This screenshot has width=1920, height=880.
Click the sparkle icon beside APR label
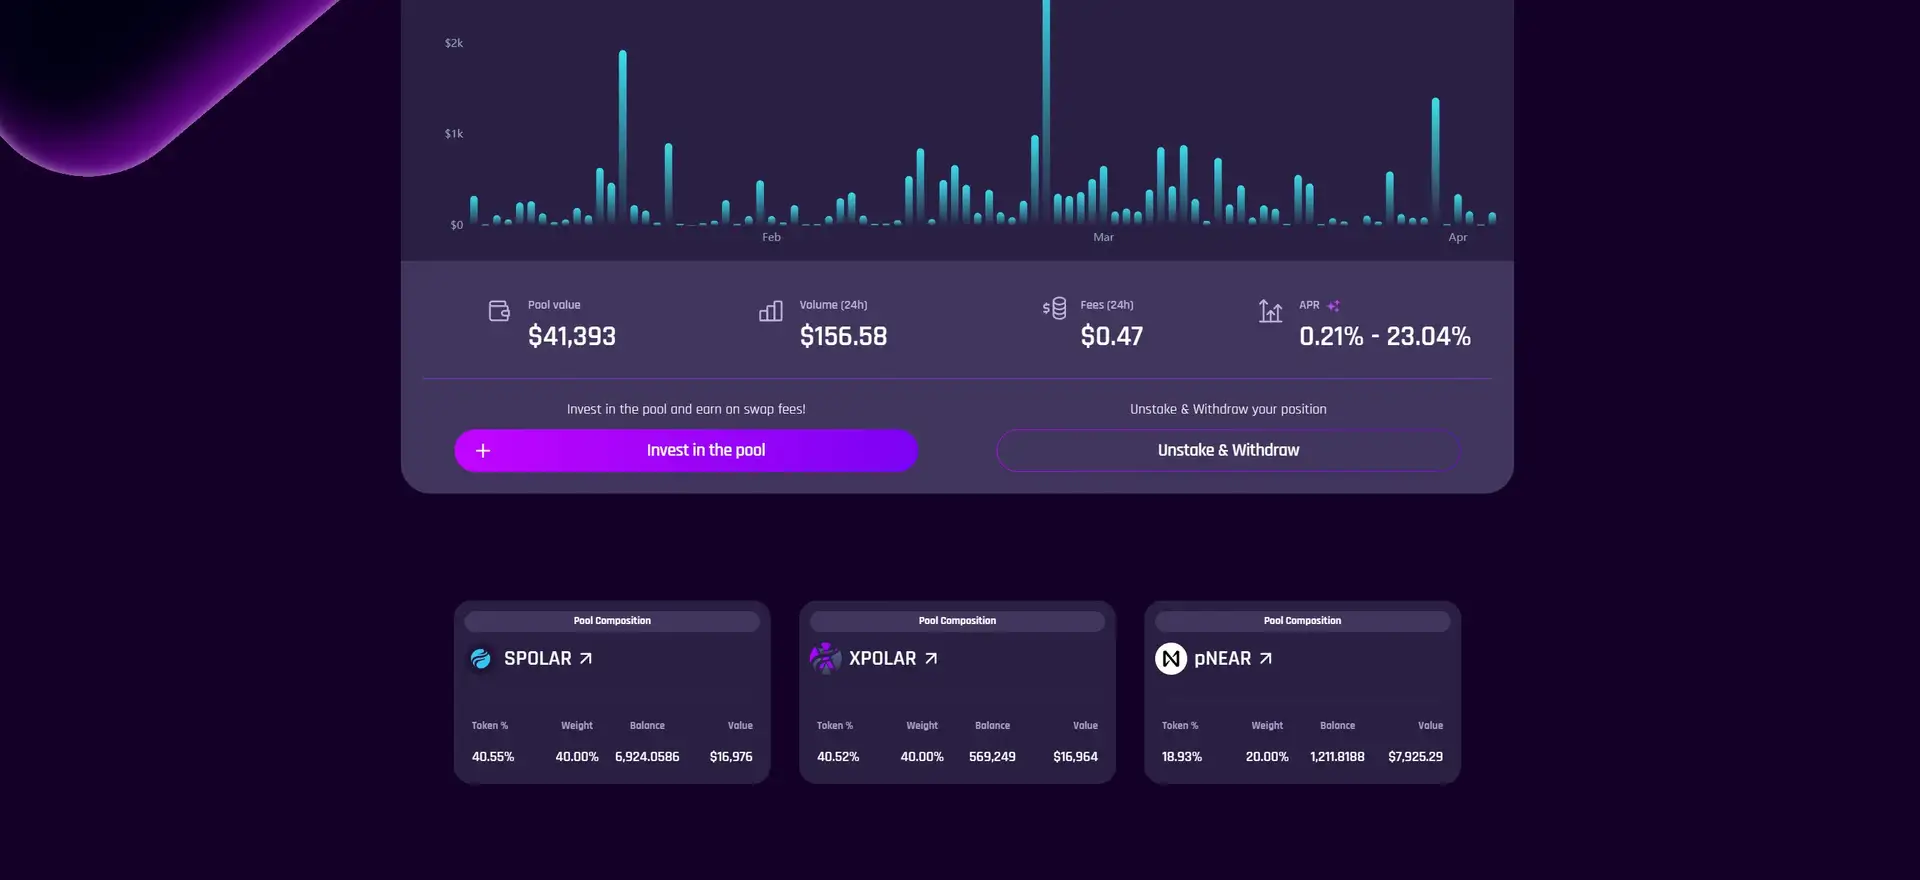pos(1333,306)
